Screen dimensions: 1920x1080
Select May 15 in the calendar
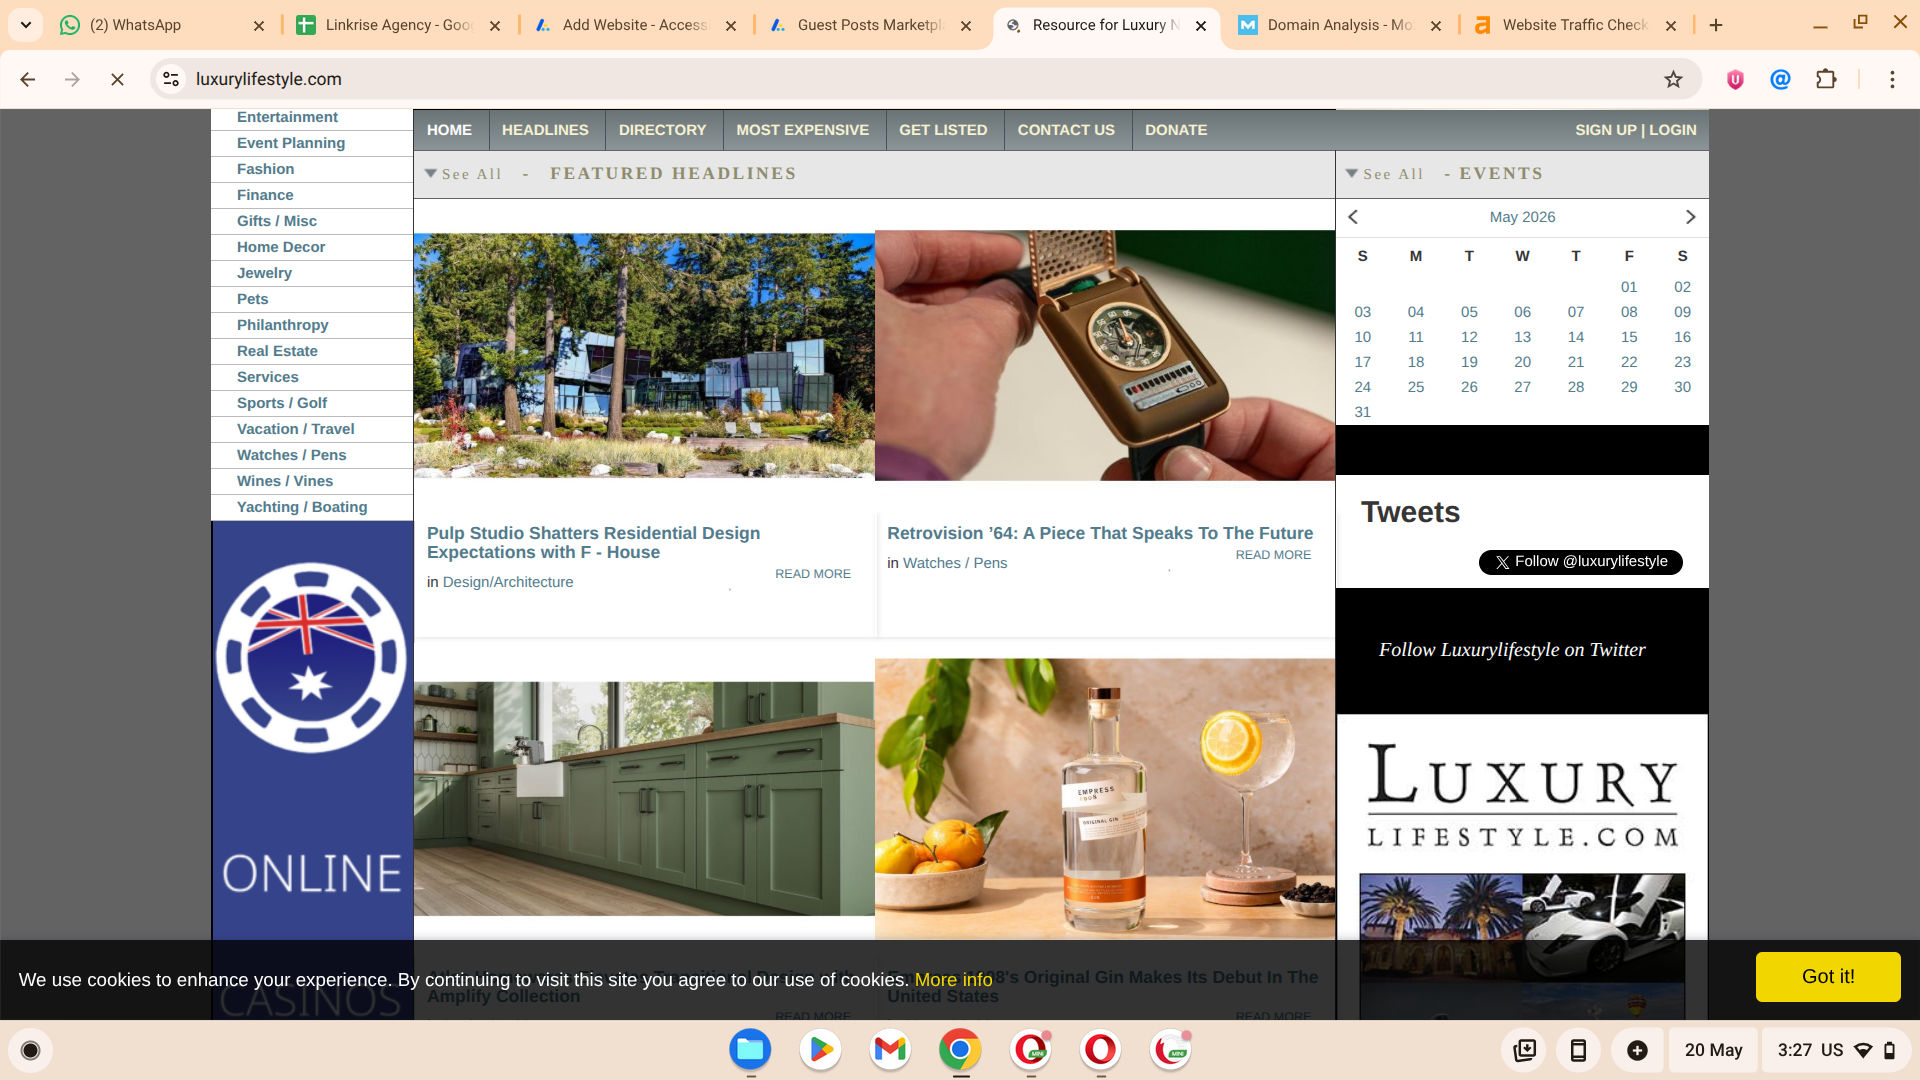tap(1629, 337)
